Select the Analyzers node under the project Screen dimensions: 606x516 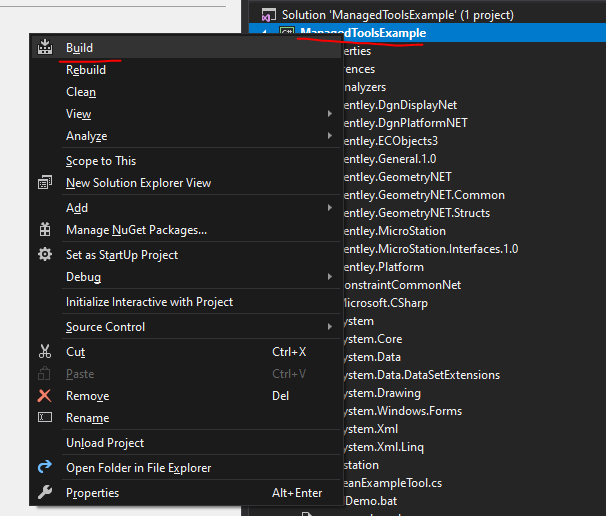tap(364, 87)
